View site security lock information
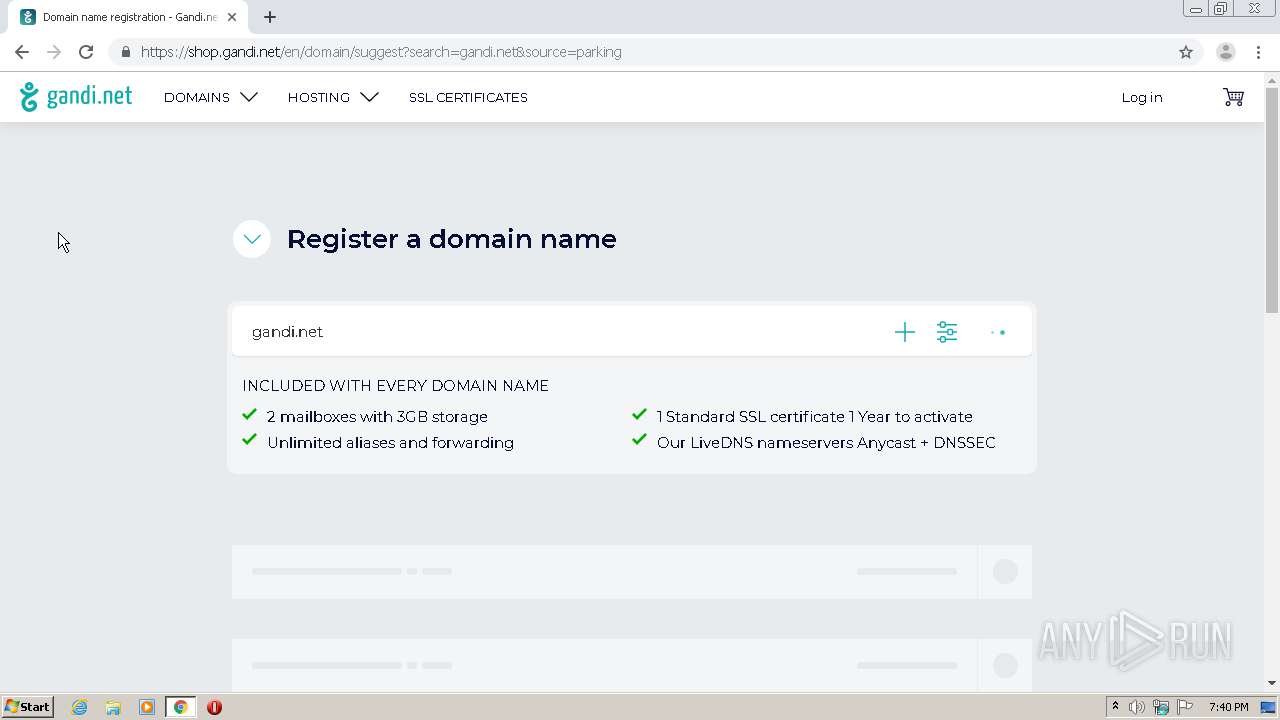 tap(125, 52)
